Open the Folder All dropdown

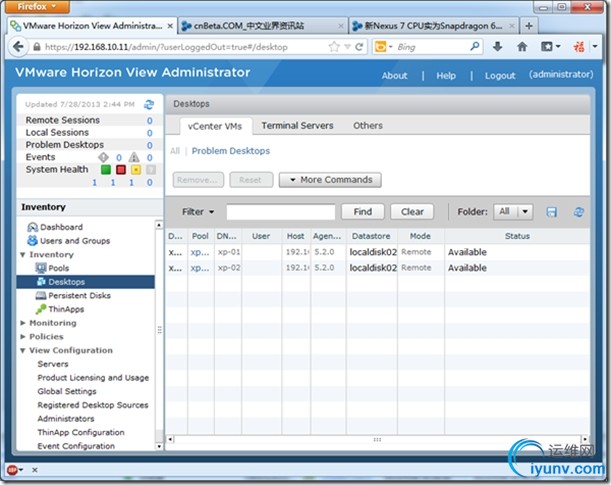513,212
